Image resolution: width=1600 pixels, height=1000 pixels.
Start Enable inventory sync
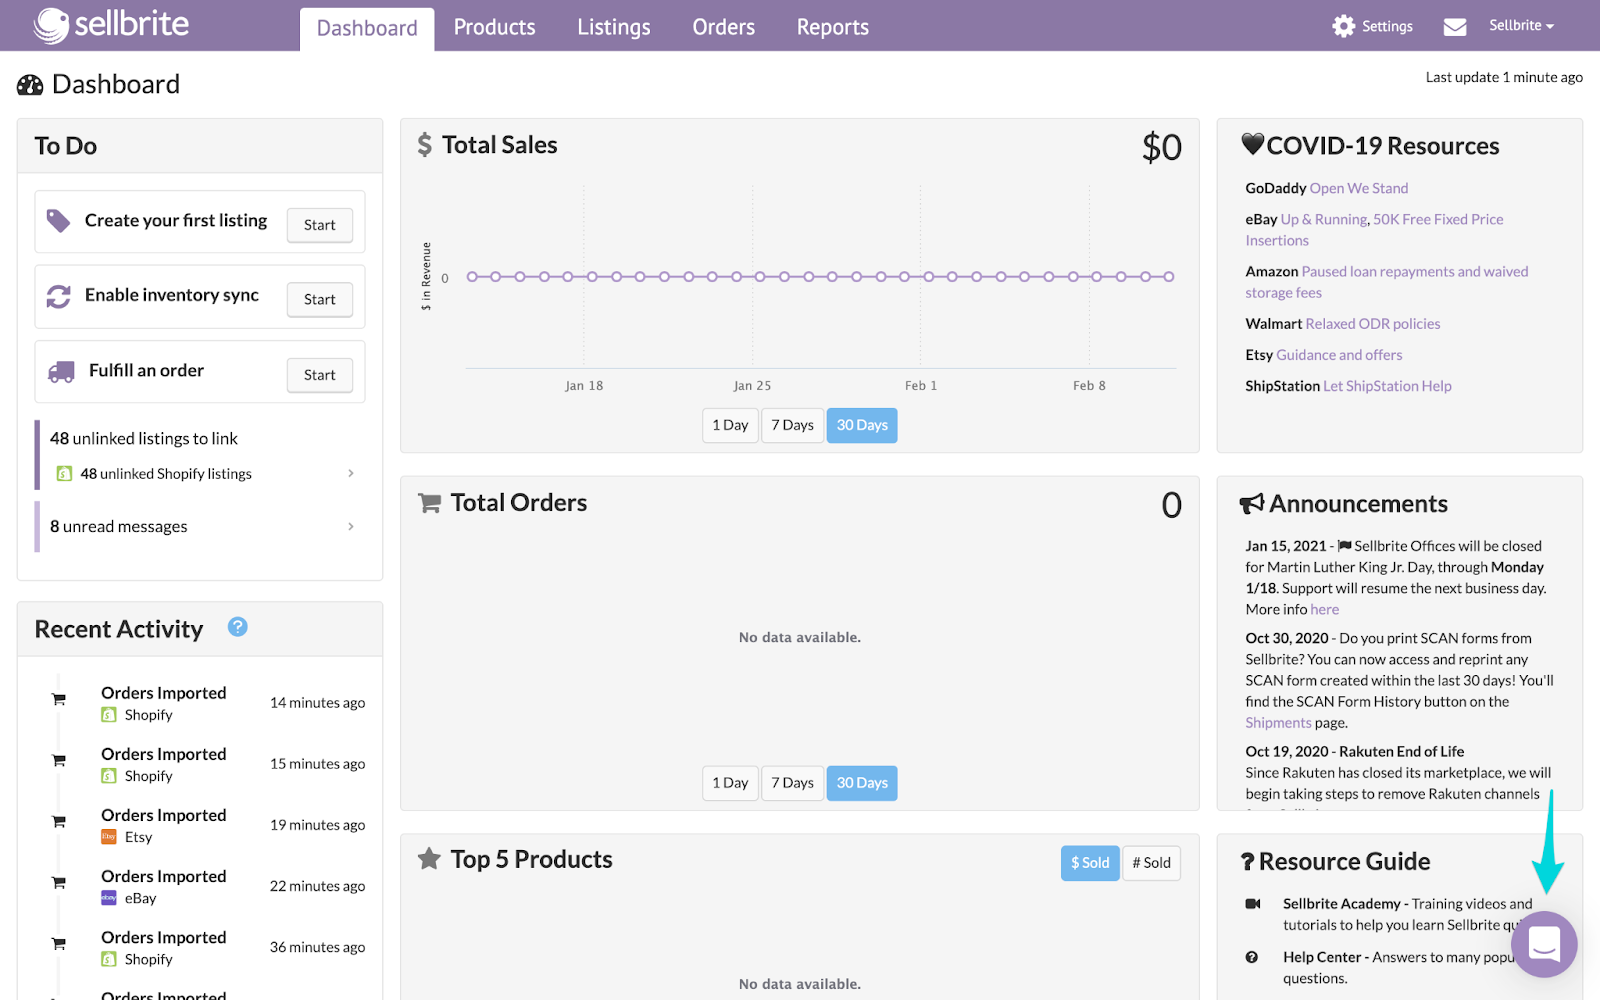coord(320,299)
